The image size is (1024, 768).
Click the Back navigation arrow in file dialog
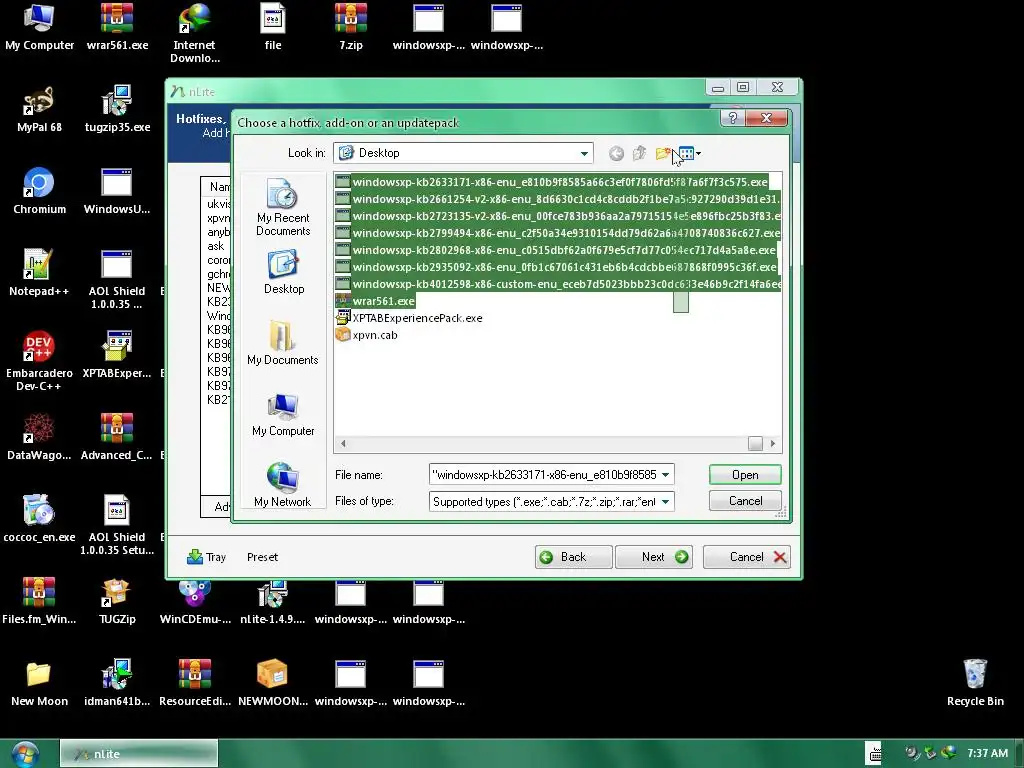click(616, 153)
